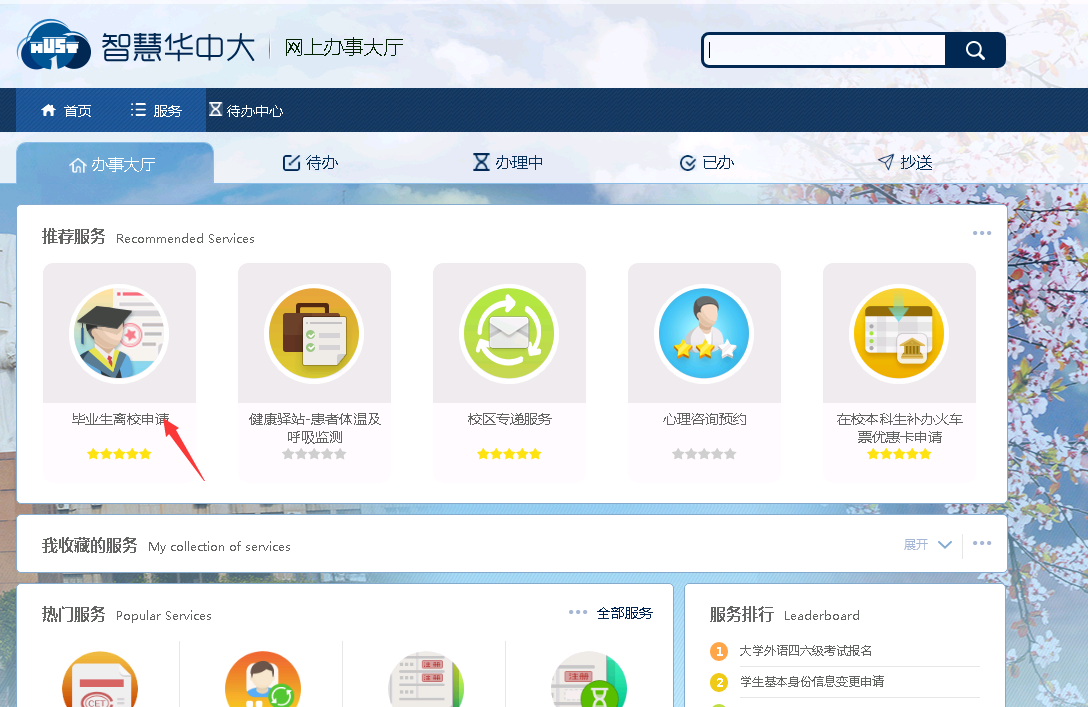Screen dimensions: 1088x707
Task: Open the hourglass registration icon in 热门服务
Action: pyautogui.click(x=589, y=680)
